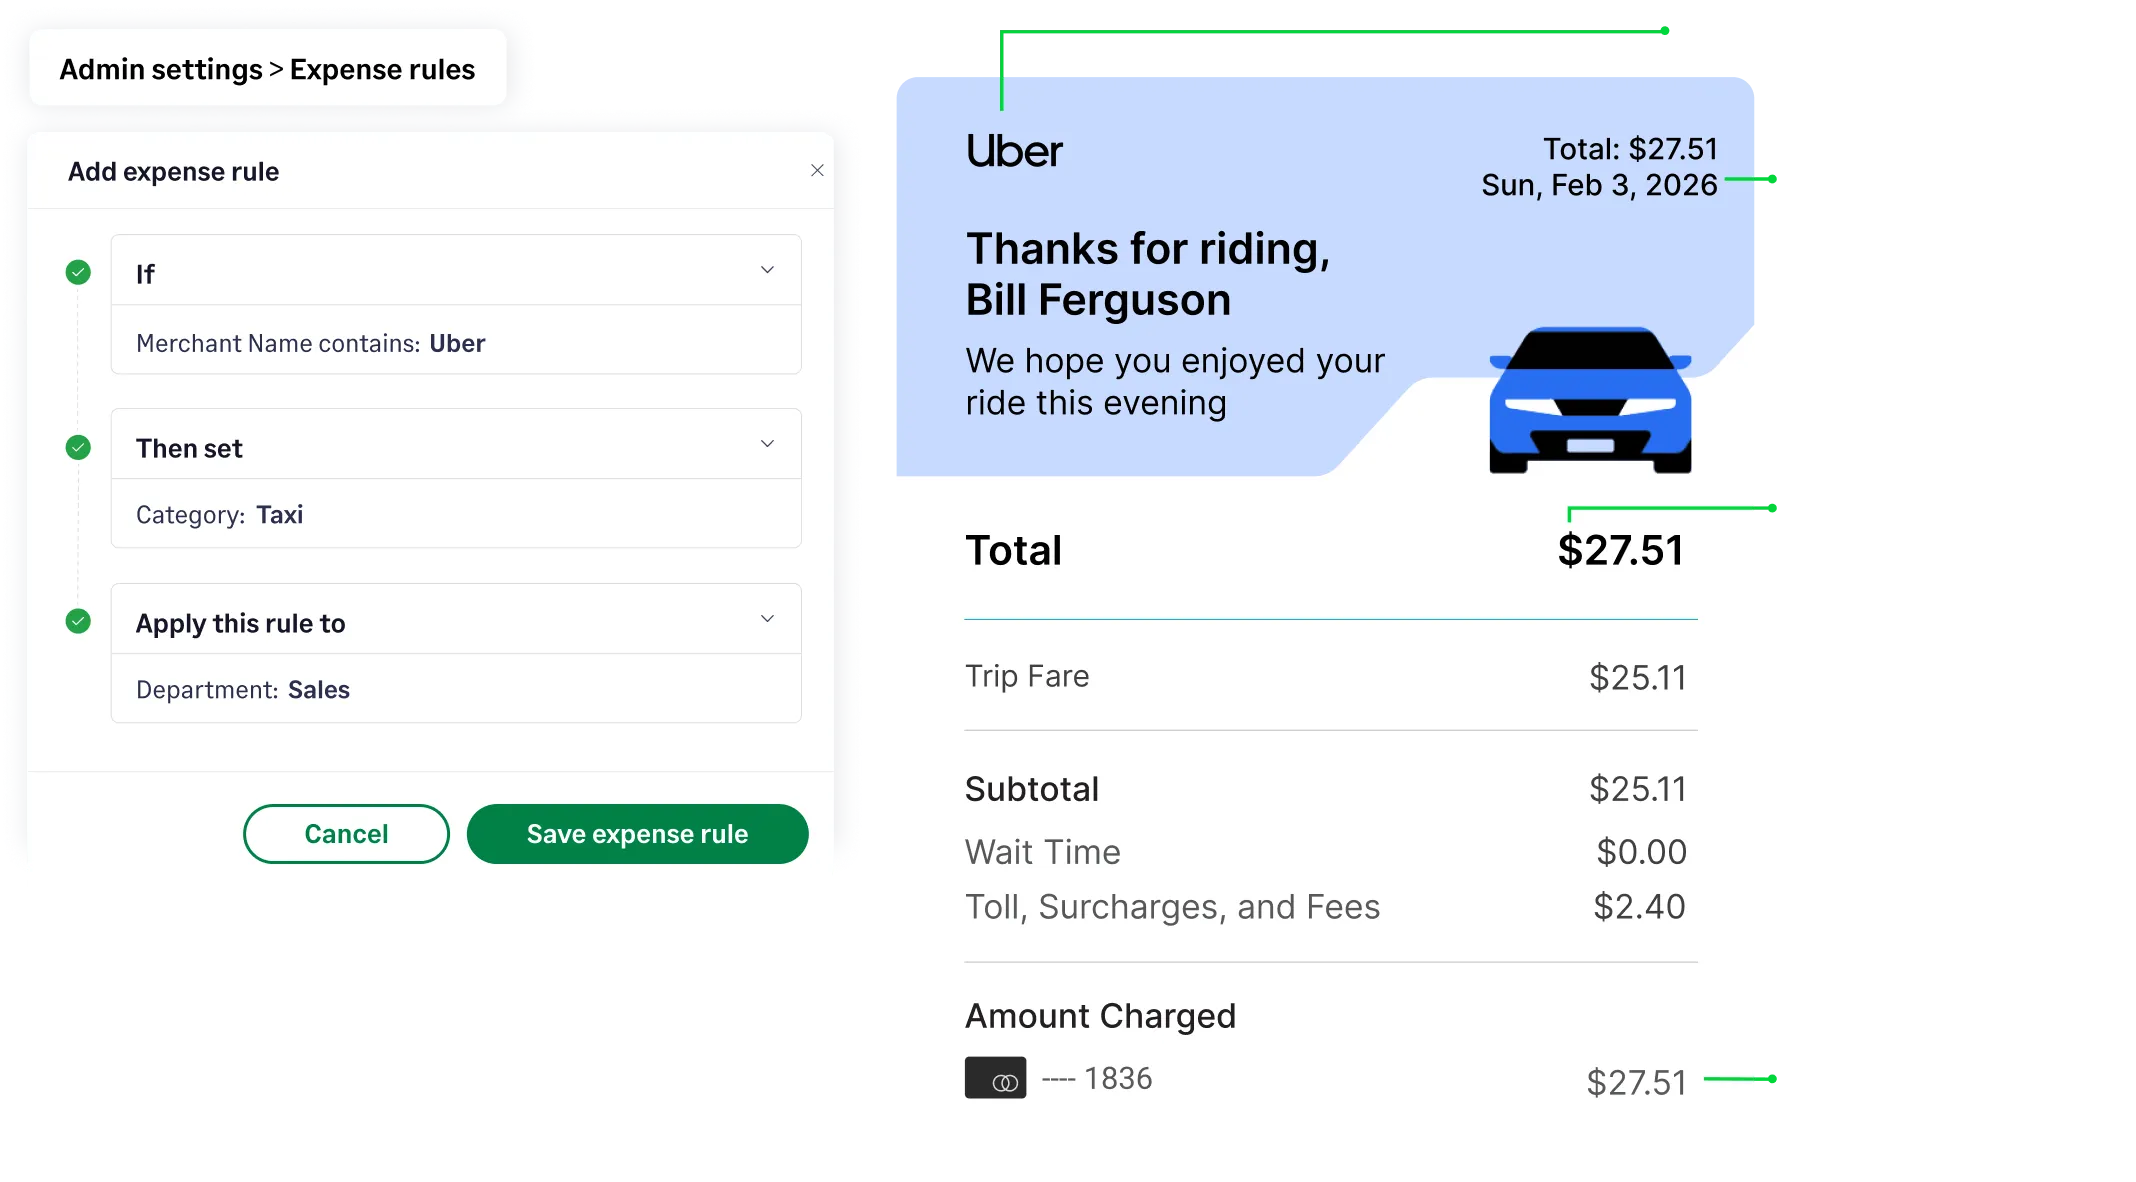Click the $2.40 toll and fees amount

point(1639,907)
